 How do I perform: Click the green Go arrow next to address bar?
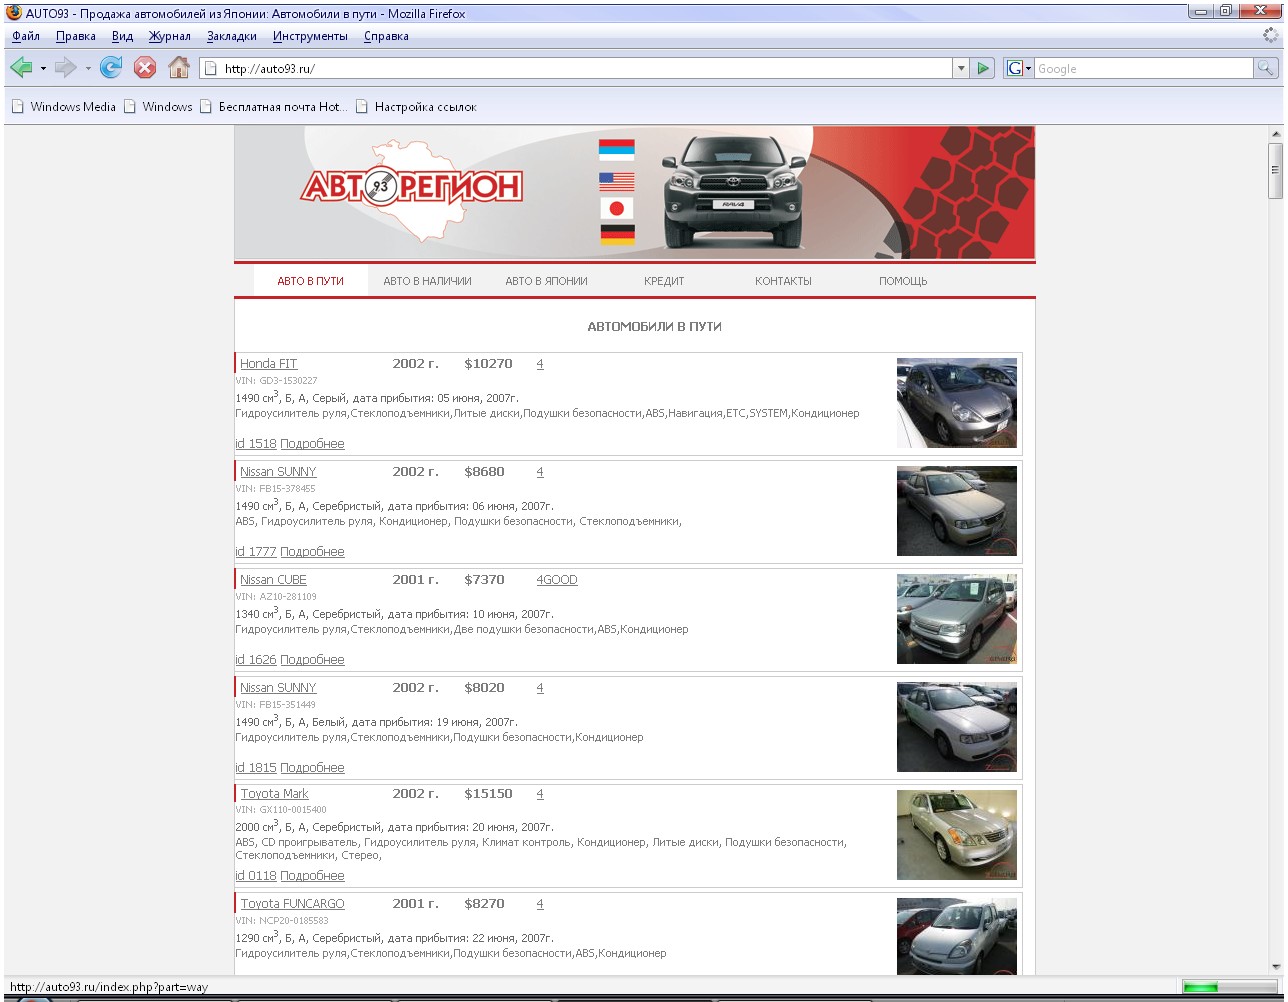click(x=983, y=68)
